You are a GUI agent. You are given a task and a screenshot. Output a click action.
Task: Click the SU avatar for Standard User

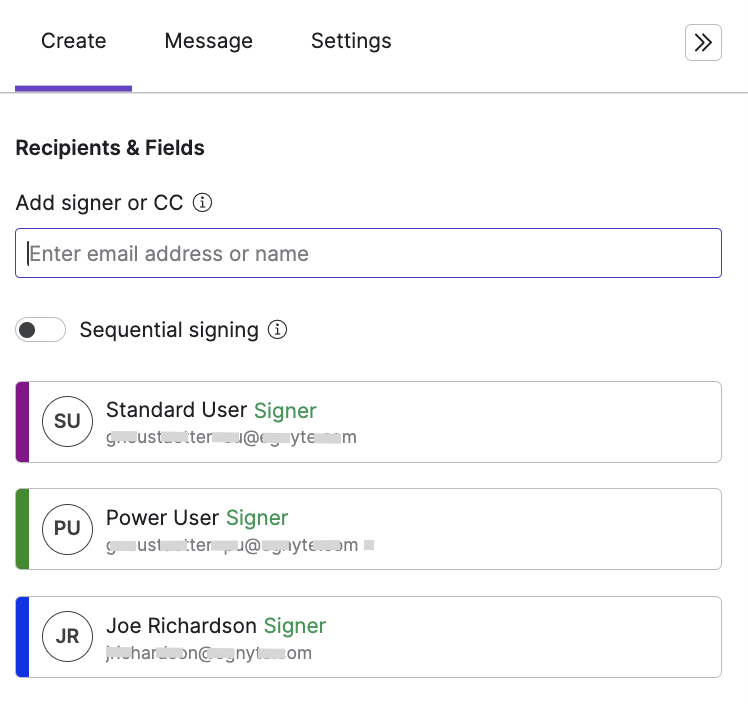pos(67,422)
